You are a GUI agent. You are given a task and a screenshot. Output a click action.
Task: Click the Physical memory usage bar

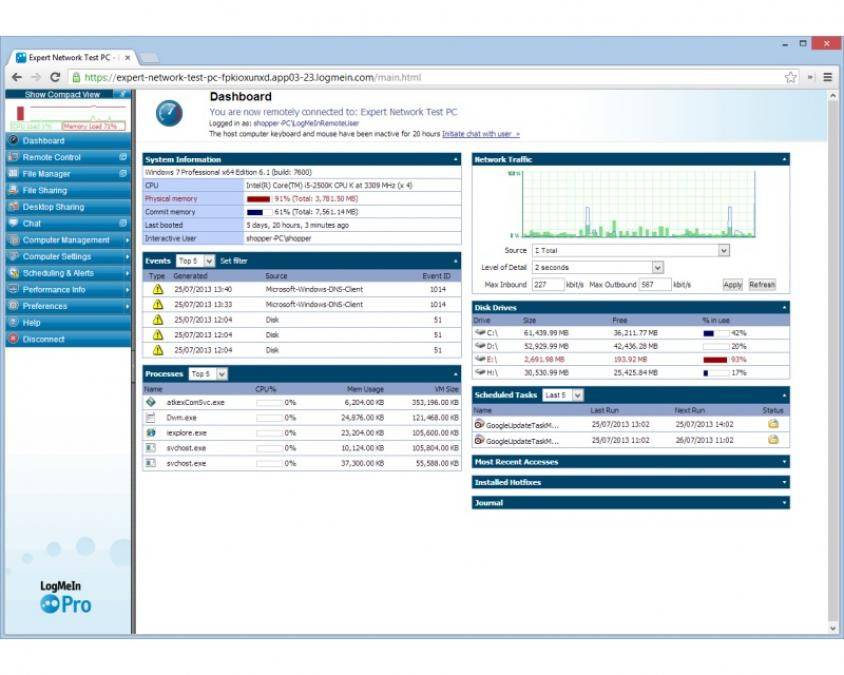[x=259, y=199]
